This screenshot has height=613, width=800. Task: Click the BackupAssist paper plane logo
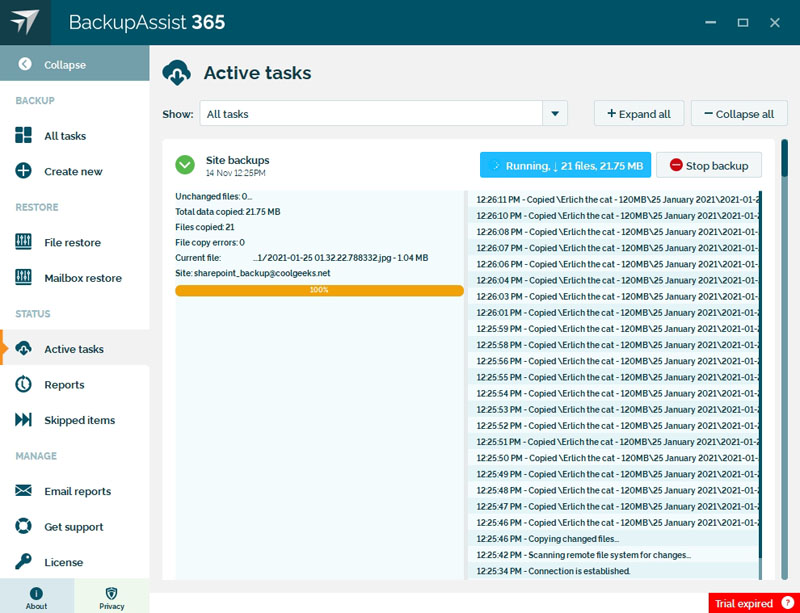(x=25, y=22)
